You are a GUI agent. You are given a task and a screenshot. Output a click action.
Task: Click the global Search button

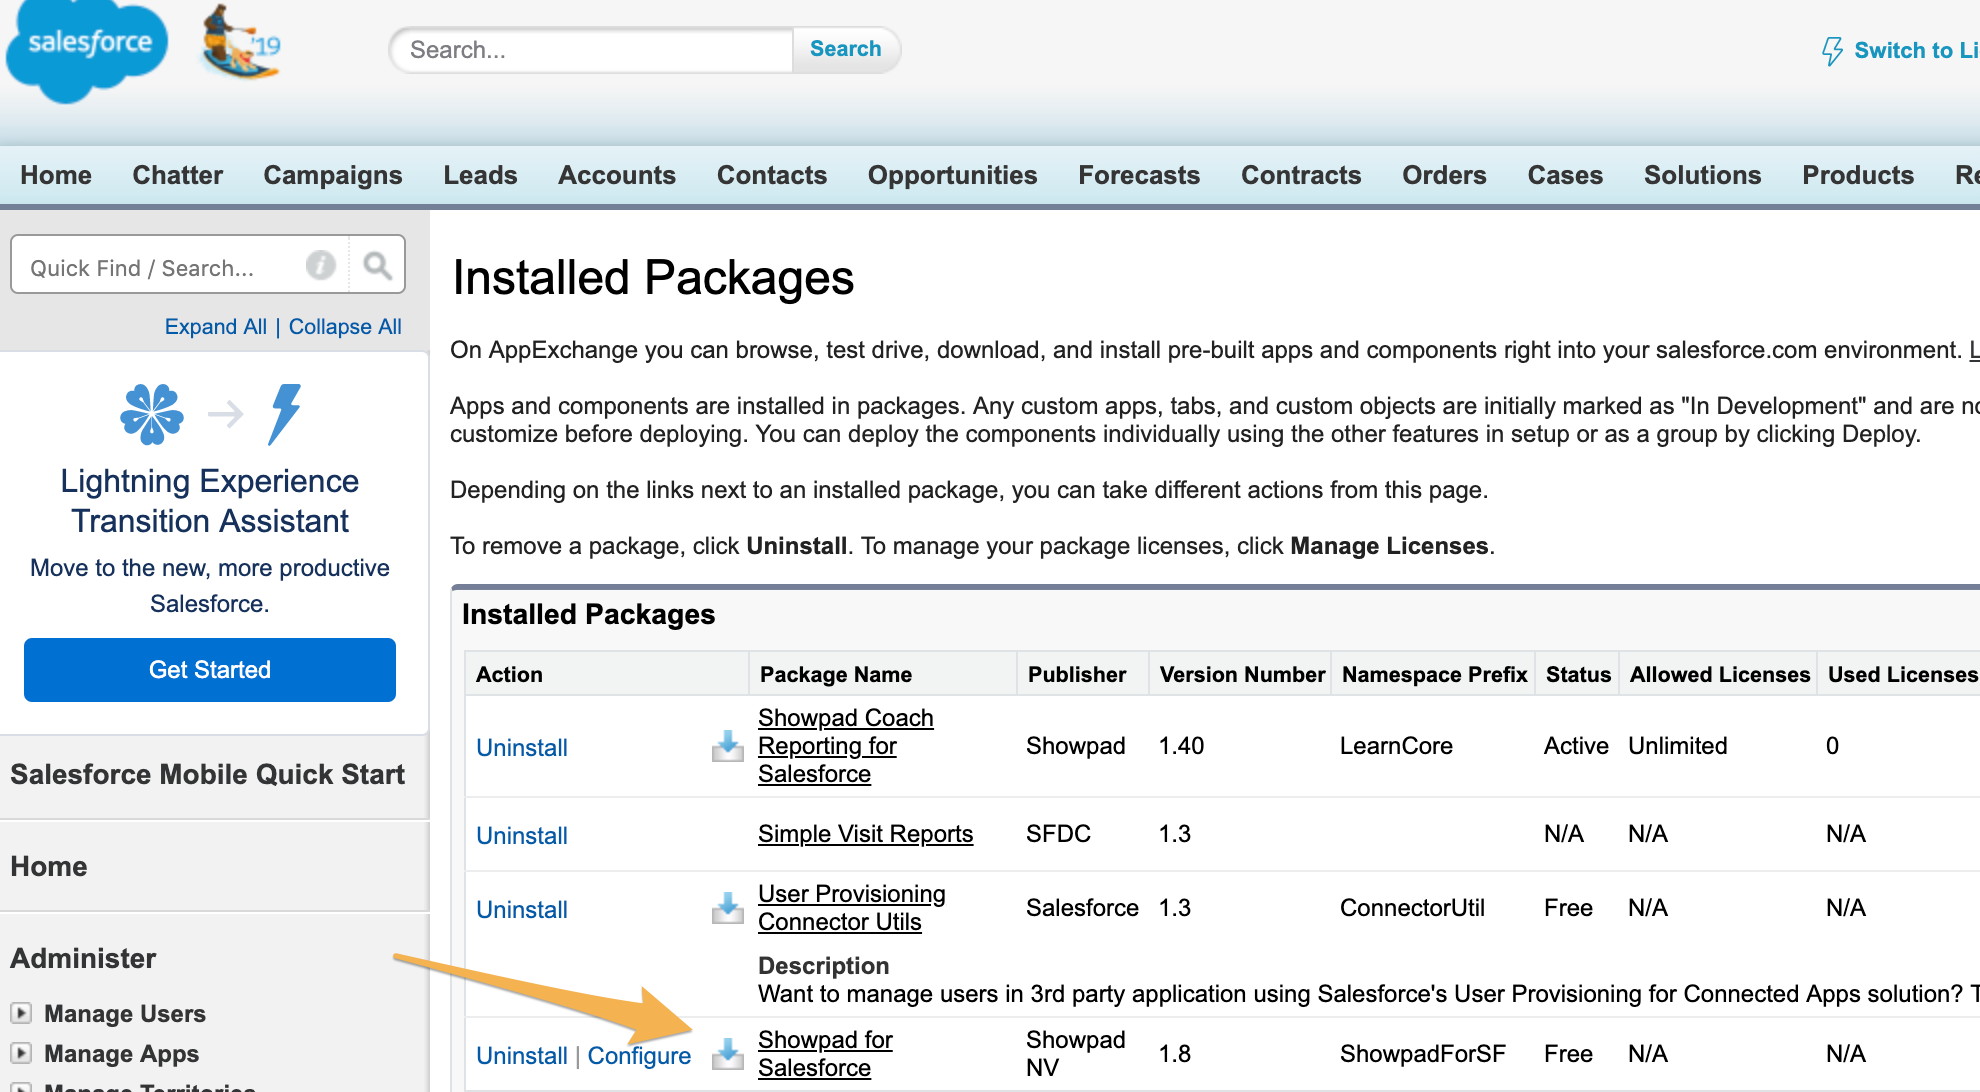pyautogui.click(x=845, y=49)
